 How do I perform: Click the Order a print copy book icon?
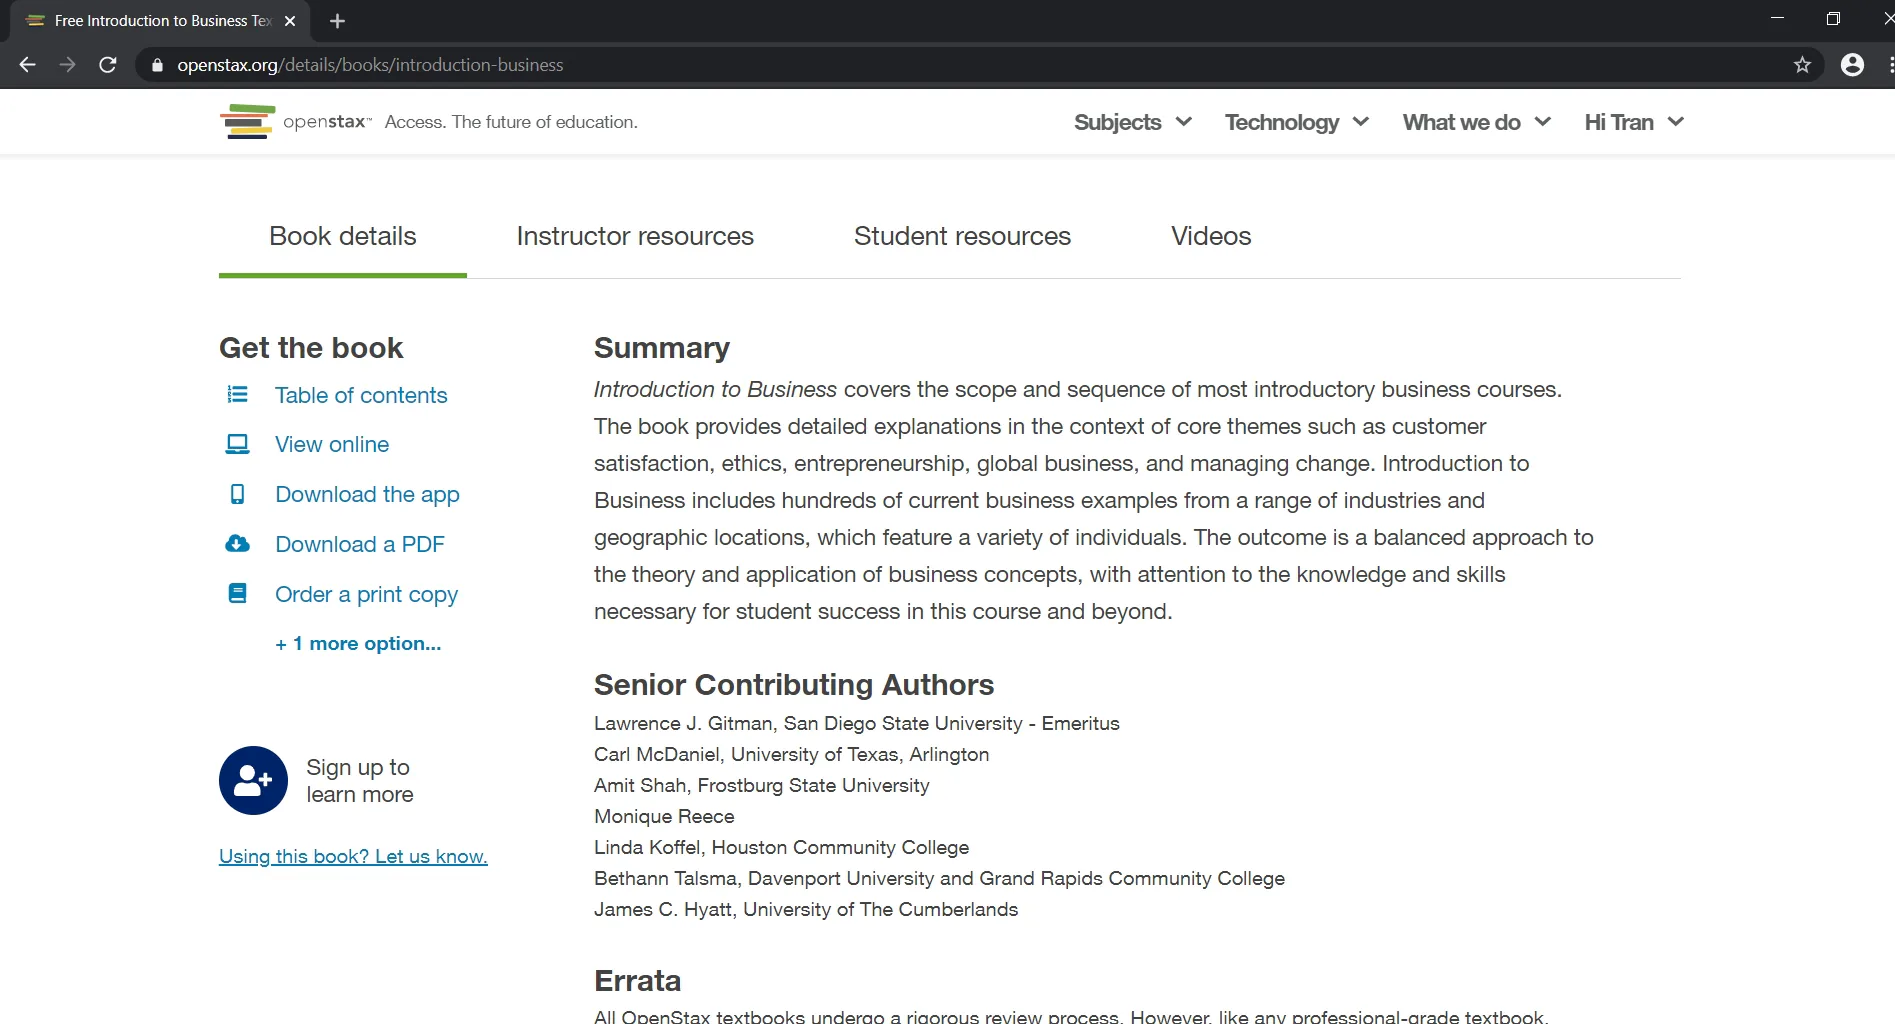237,593
